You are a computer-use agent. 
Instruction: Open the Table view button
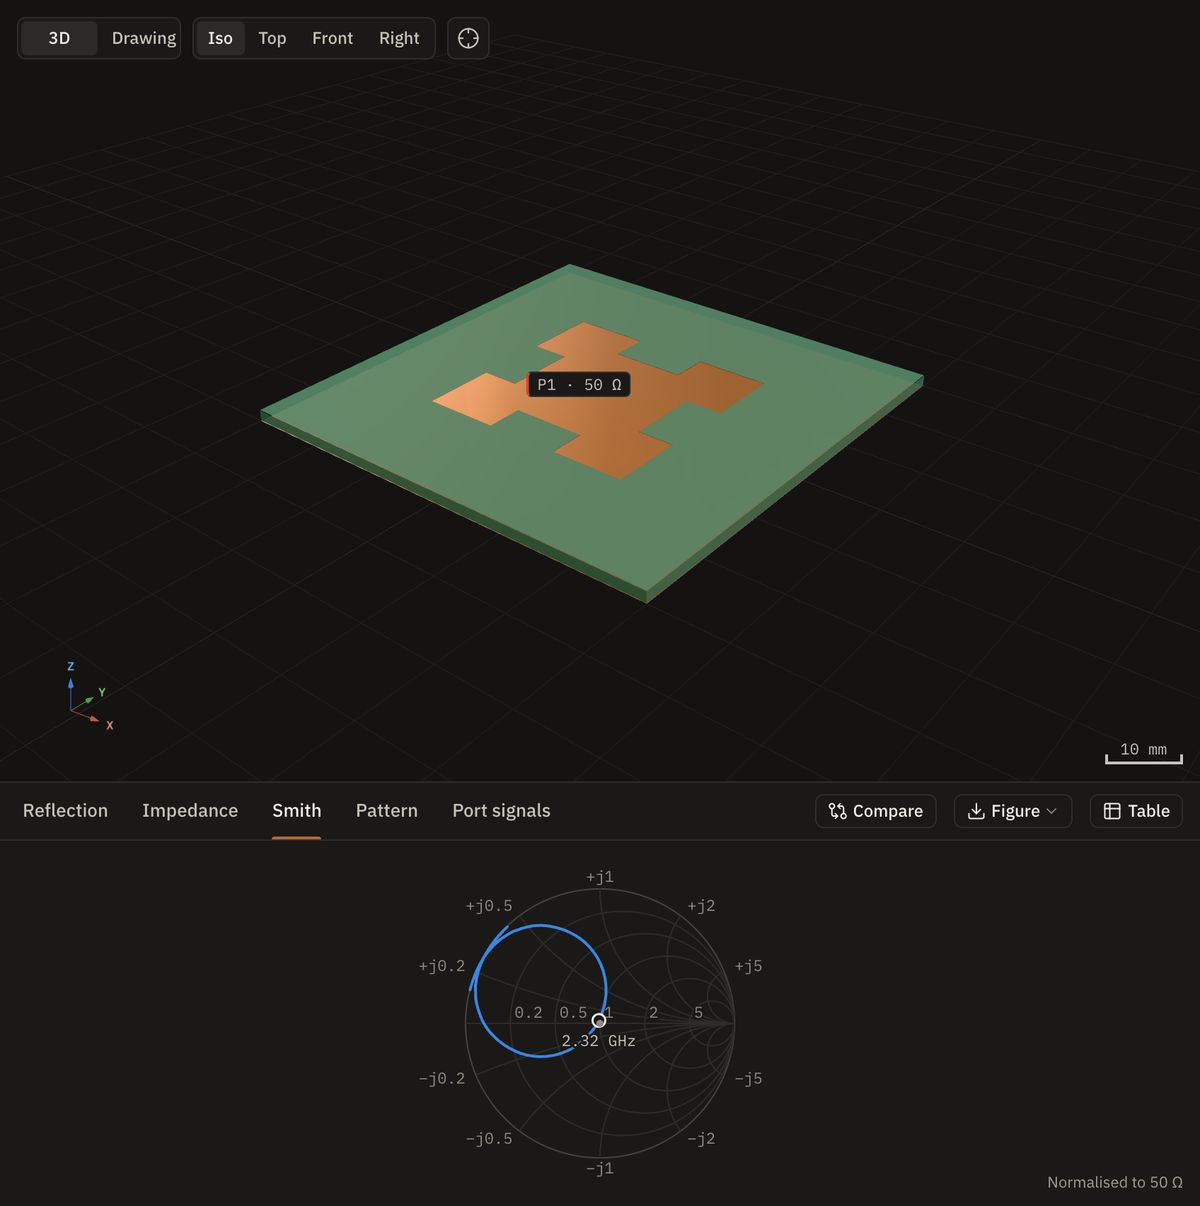1136,811
